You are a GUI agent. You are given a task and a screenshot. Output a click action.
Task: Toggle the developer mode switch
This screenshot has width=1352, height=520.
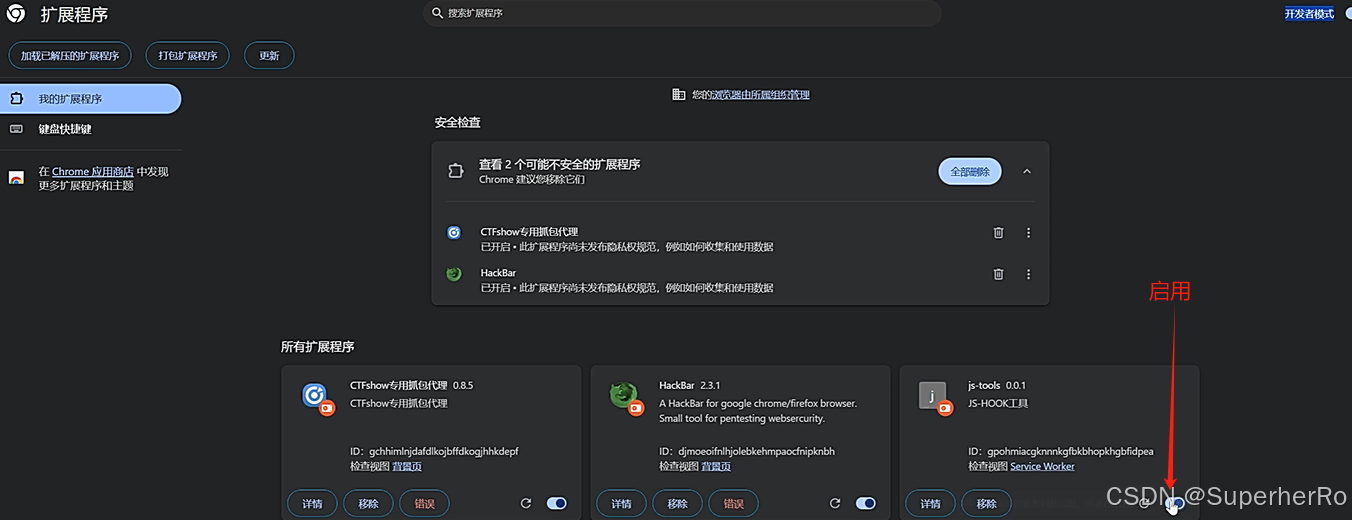coord(1347,14)
